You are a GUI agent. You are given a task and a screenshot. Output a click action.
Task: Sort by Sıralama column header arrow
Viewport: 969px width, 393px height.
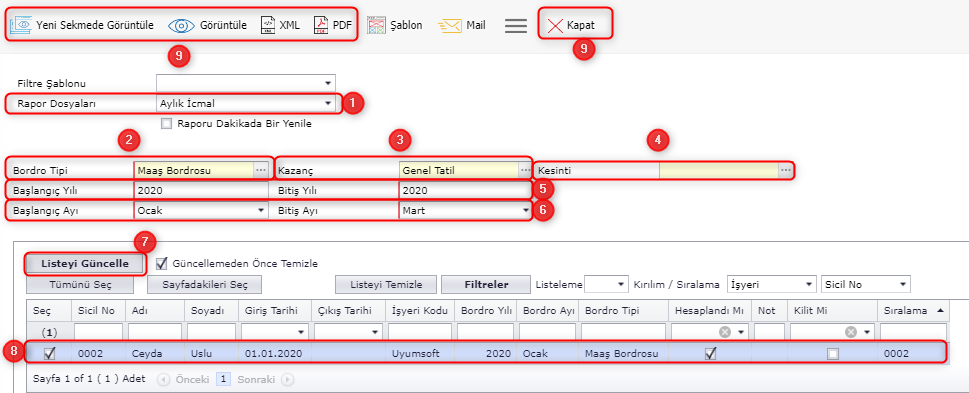(940, 310)
